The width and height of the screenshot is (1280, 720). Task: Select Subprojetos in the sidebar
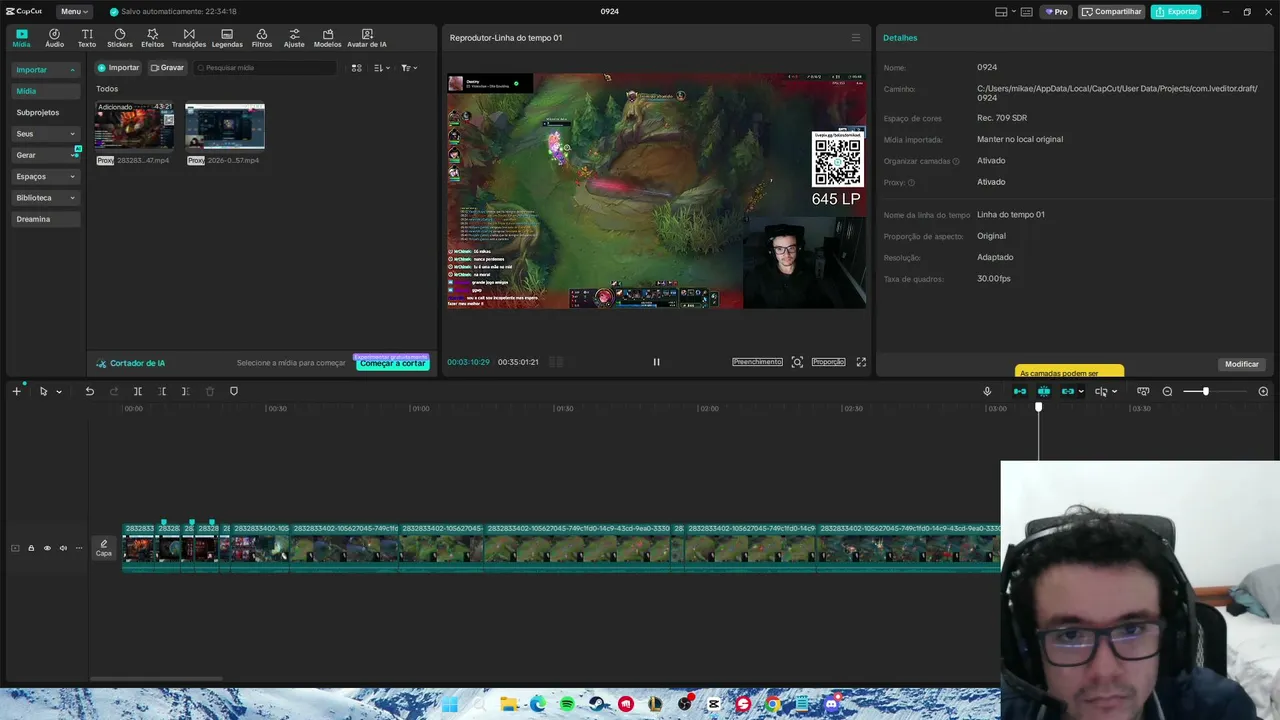[x=38, y=112]
